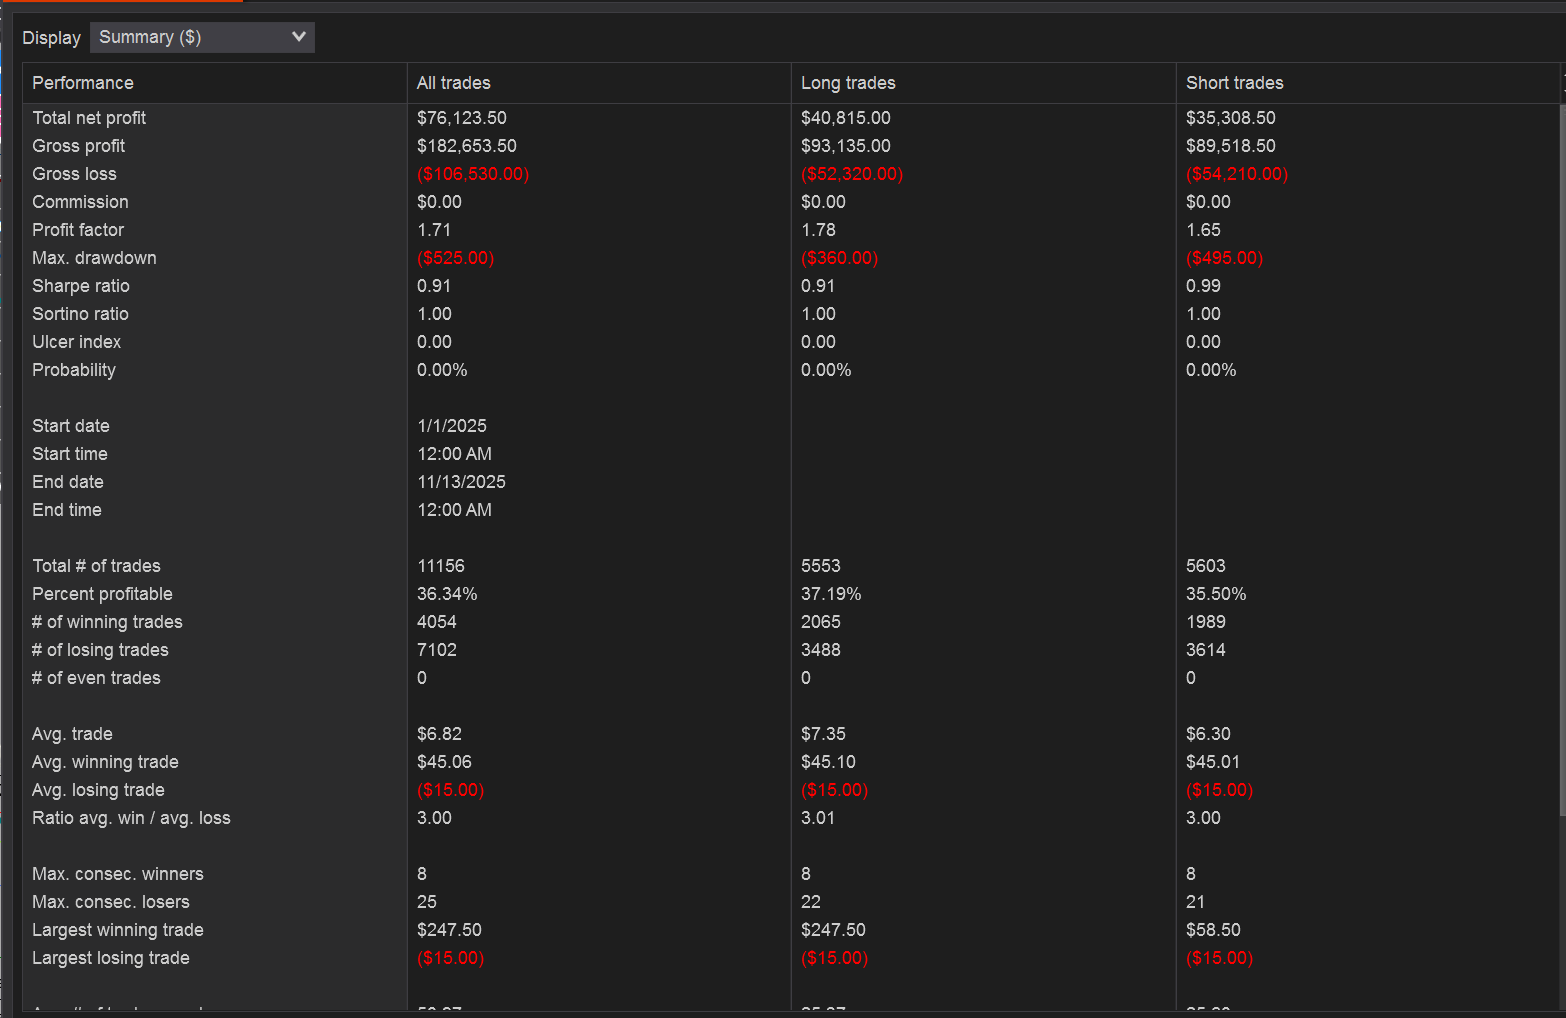This screenshot has height=1018, width=1566.
Task: Select the Max. consec. losers value 25
Action: (427, 902)
